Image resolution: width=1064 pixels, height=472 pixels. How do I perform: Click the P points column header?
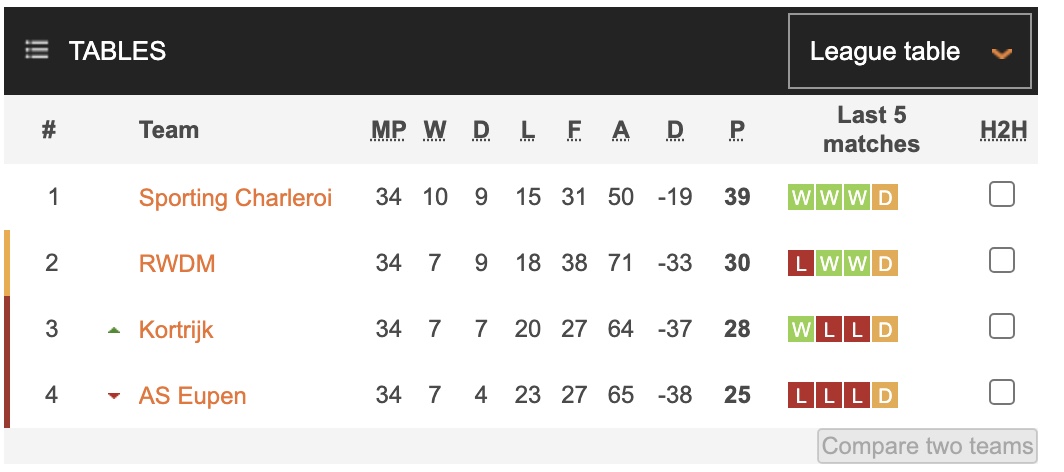737,130
